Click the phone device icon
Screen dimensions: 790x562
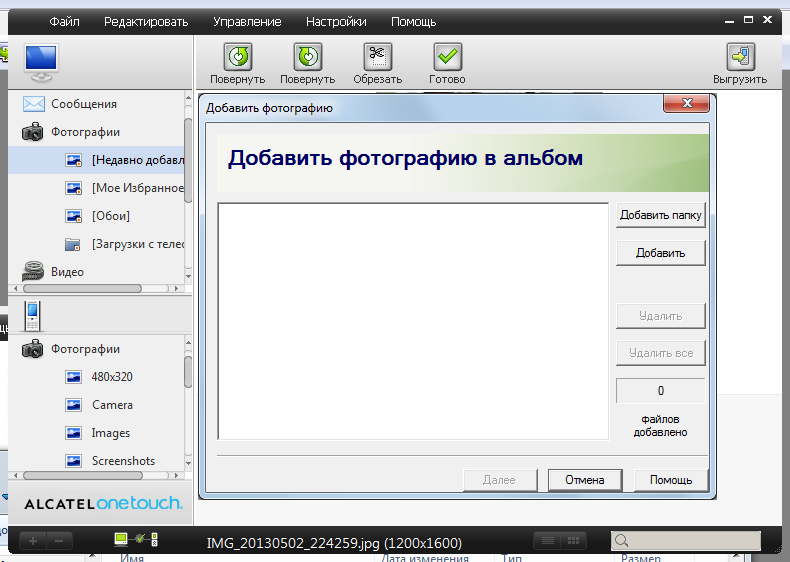(x=33, y=316)
